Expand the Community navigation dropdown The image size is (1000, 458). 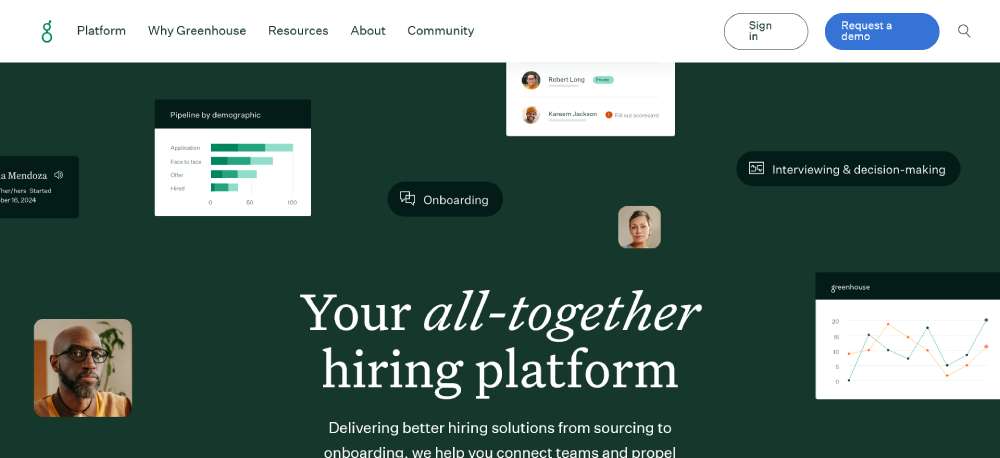coord(441,31)
